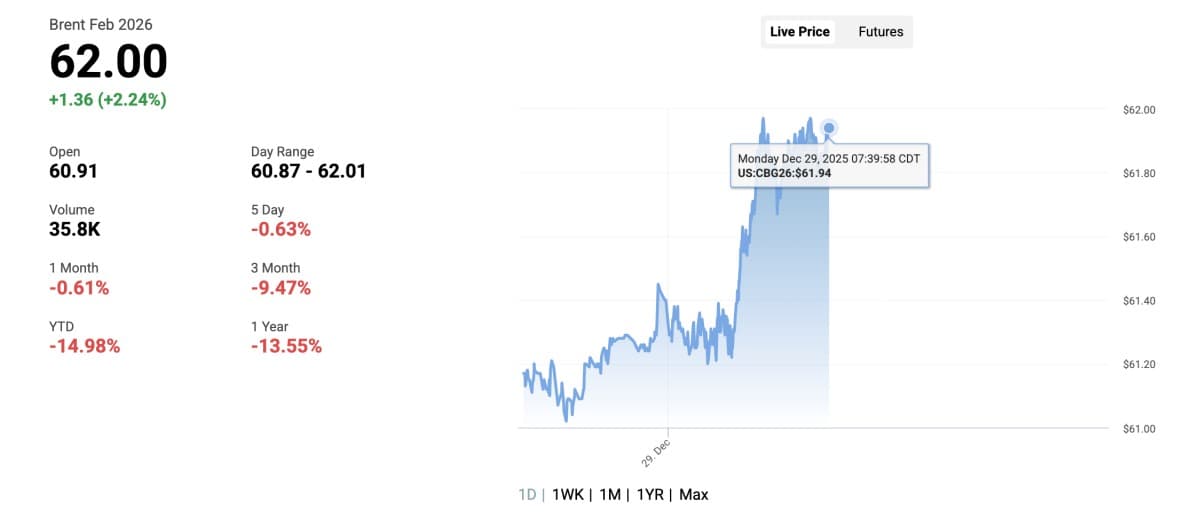Click the 29. Dec x-axis date label

[x=656, y=453]
